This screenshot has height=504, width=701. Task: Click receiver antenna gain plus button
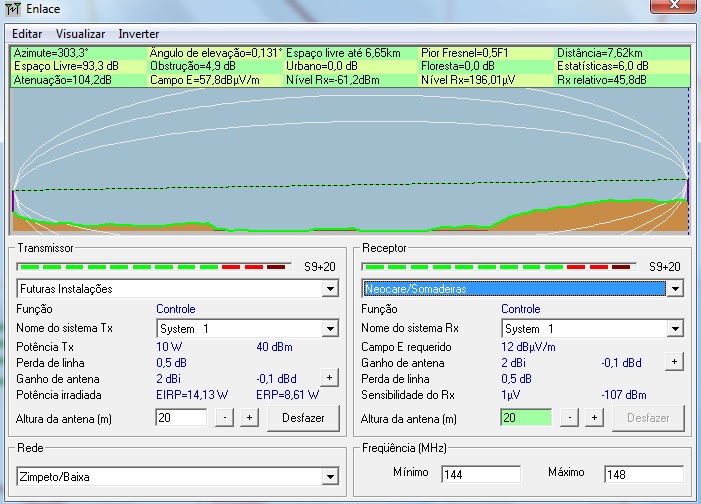click(x=675, y=360)
